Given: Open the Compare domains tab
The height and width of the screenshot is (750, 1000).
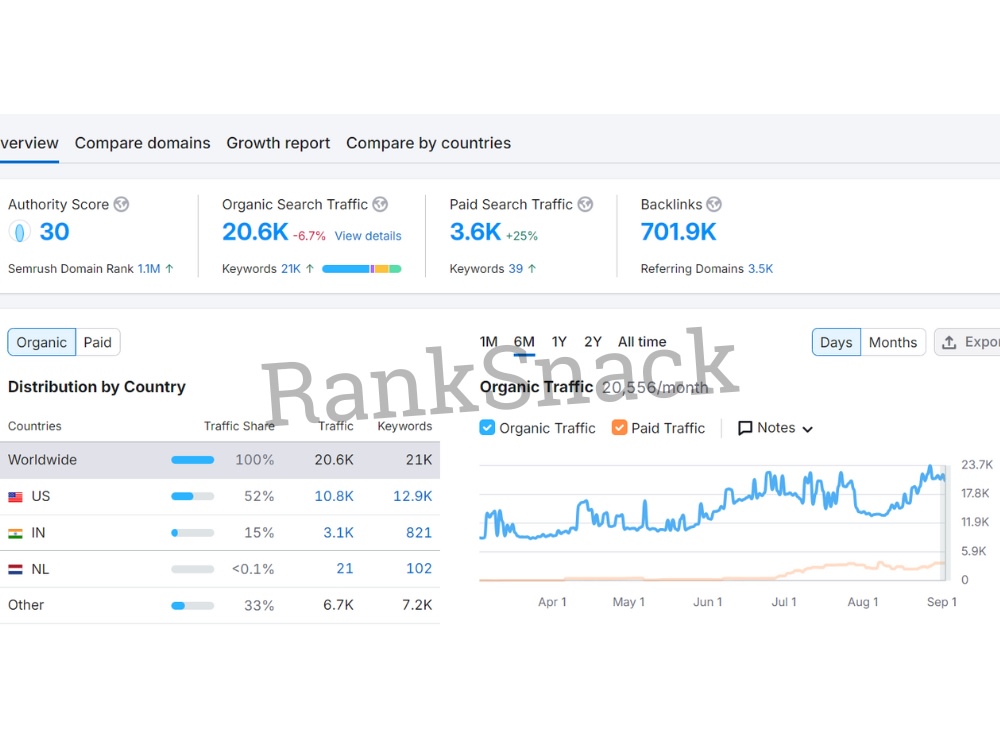Looking at the screenshot, I should pos(142,143).
